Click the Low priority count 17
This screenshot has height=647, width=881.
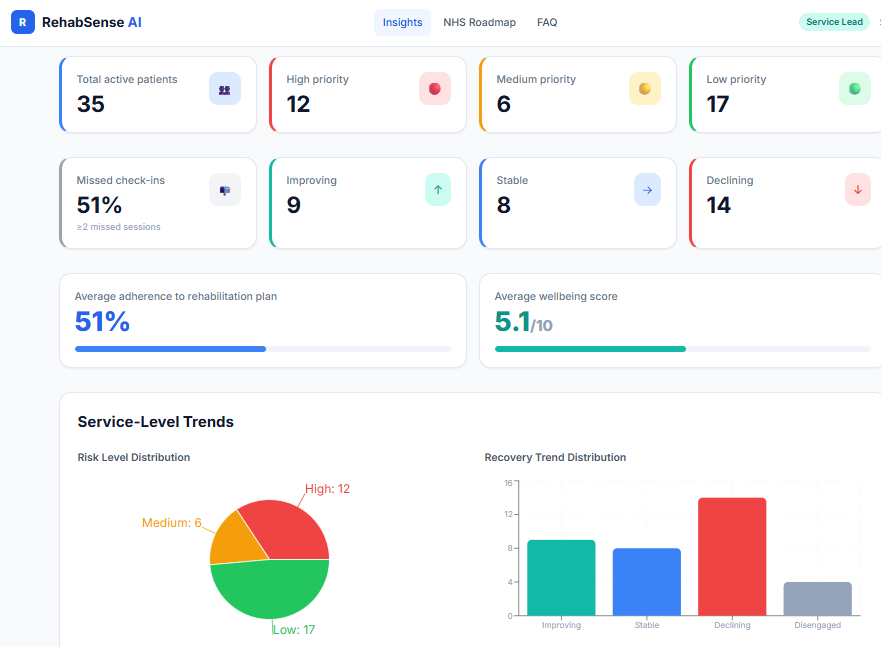[x=718, y=104]
